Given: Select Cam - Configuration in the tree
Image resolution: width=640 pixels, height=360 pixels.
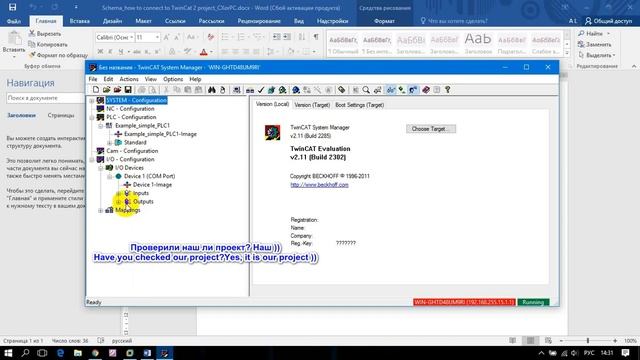Looking at the screenshot, I should click(132, 151).
